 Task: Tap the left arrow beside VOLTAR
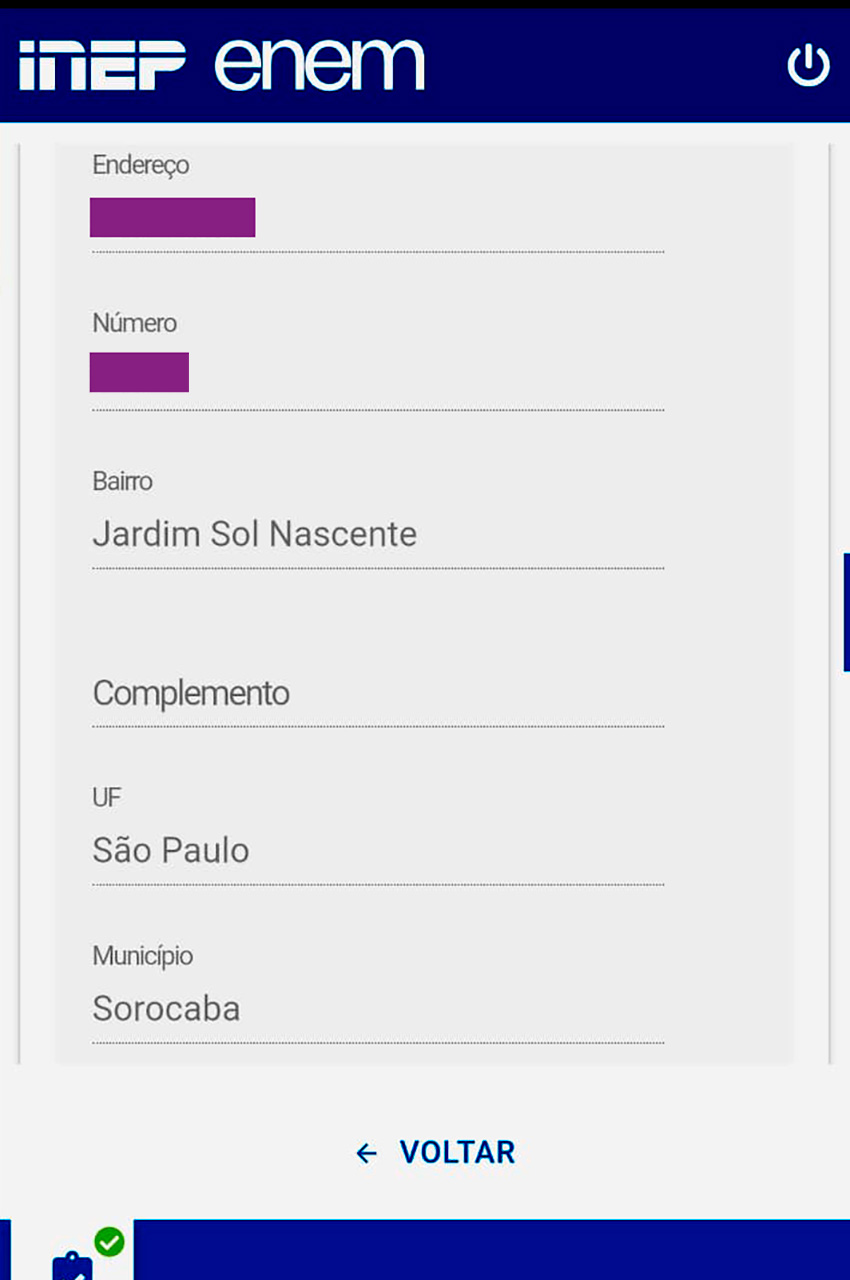(367, 1153)
